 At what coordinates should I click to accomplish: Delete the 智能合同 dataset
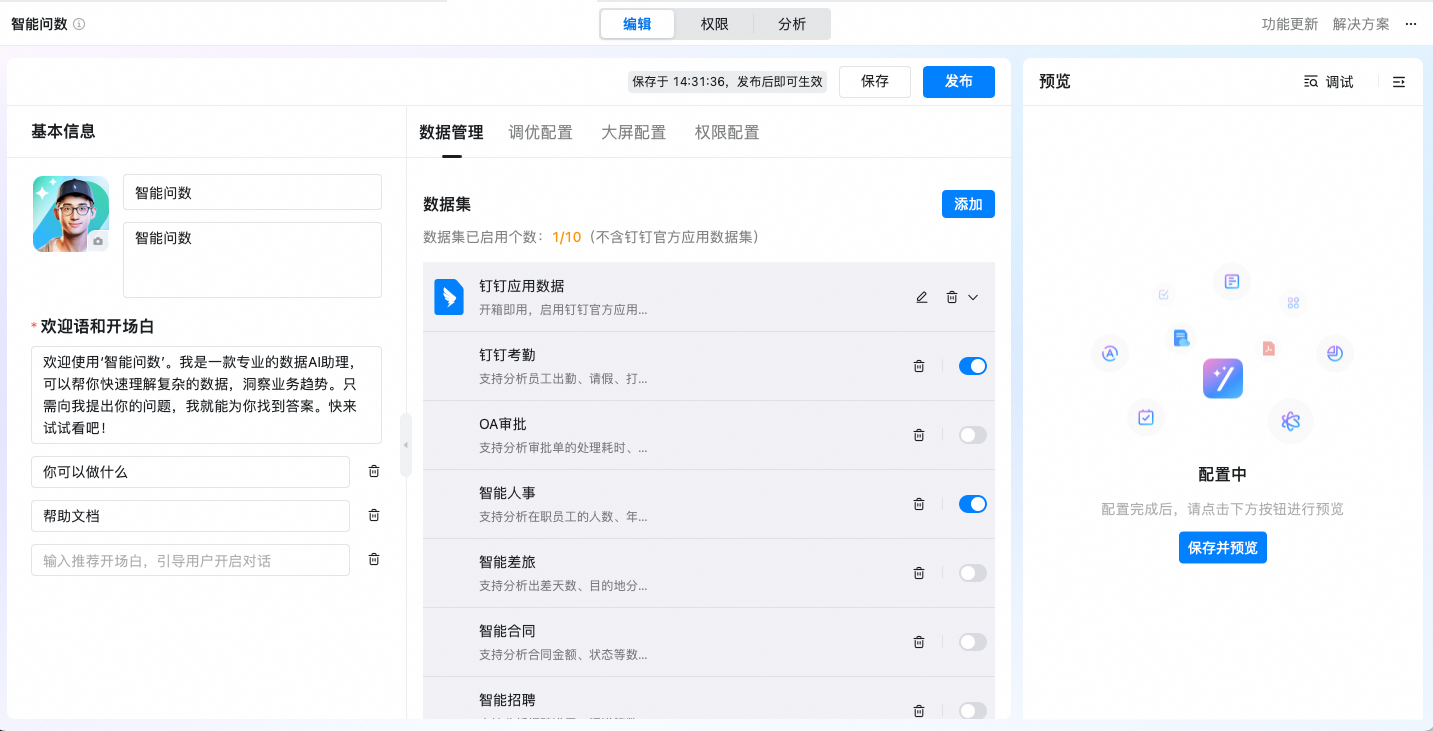pos(919,642)
